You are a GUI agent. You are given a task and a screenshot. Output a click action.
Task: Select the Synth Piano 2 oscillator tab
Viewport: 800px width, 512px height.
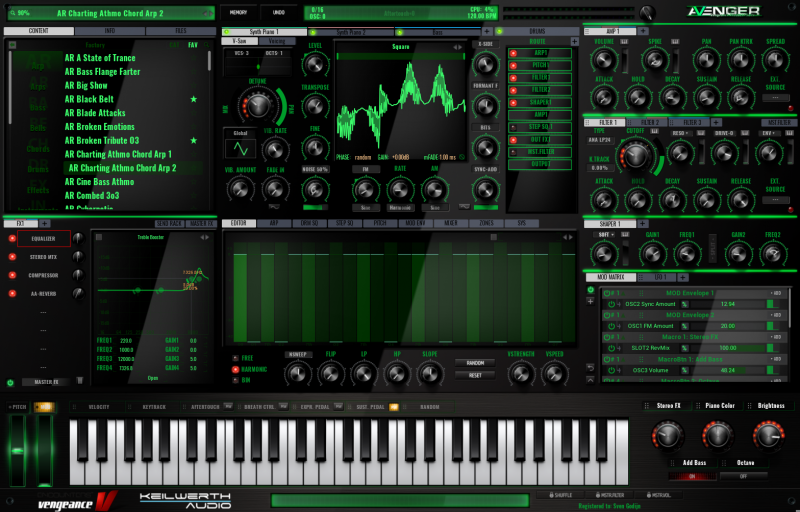pyautogui.click(x=351, y=32)
